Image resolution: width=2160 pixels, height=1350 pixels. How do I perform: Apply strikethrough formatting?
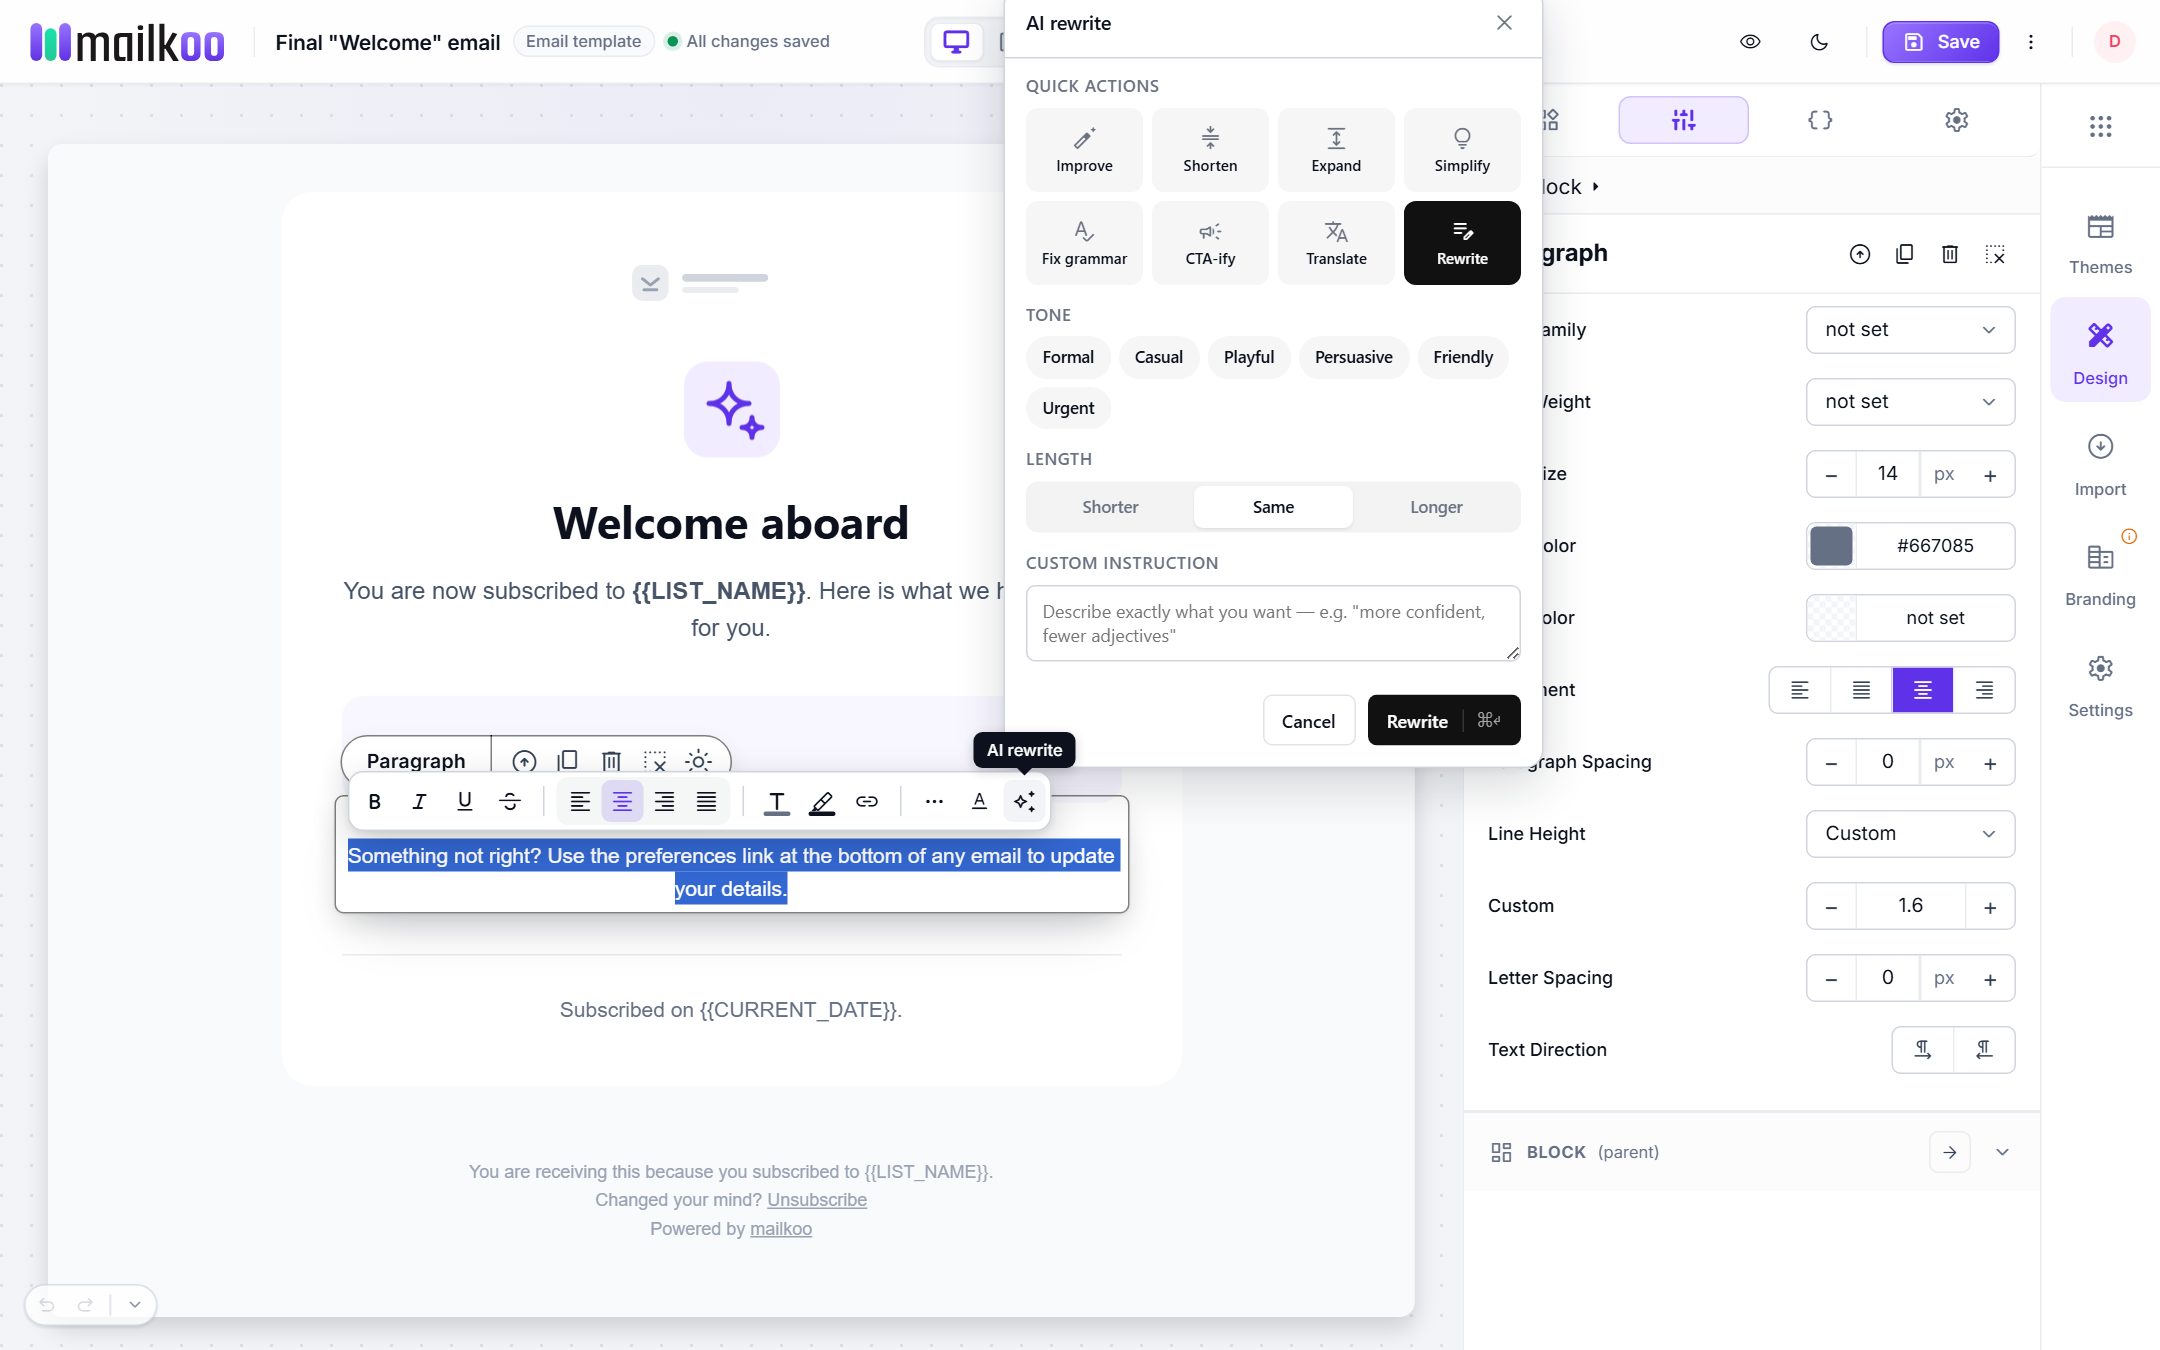coord(510,801)
